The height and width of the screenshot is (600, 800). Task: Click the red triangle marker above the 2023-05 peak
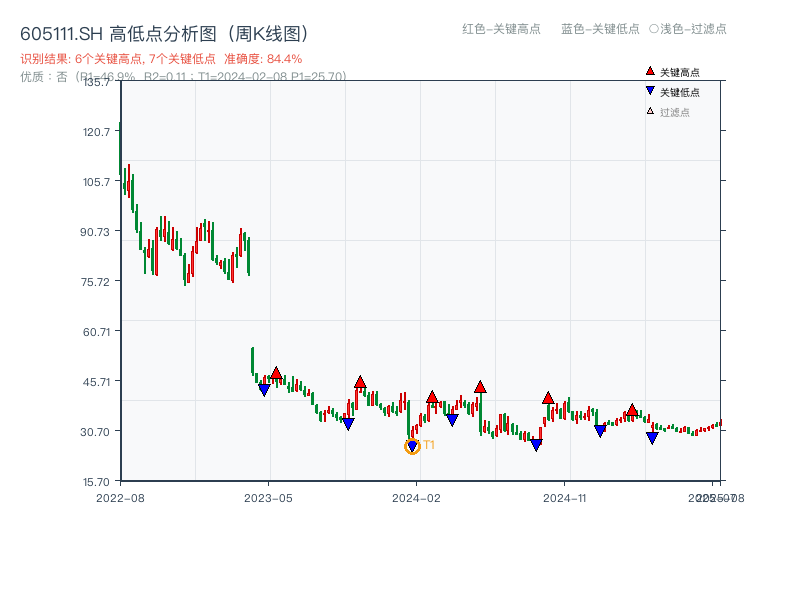tap(277, 371)
